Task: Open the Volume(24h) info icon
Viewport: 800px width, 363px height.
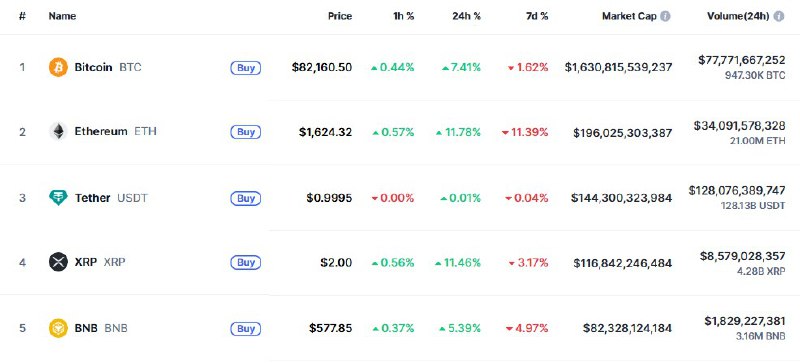Action: [779, 16]
